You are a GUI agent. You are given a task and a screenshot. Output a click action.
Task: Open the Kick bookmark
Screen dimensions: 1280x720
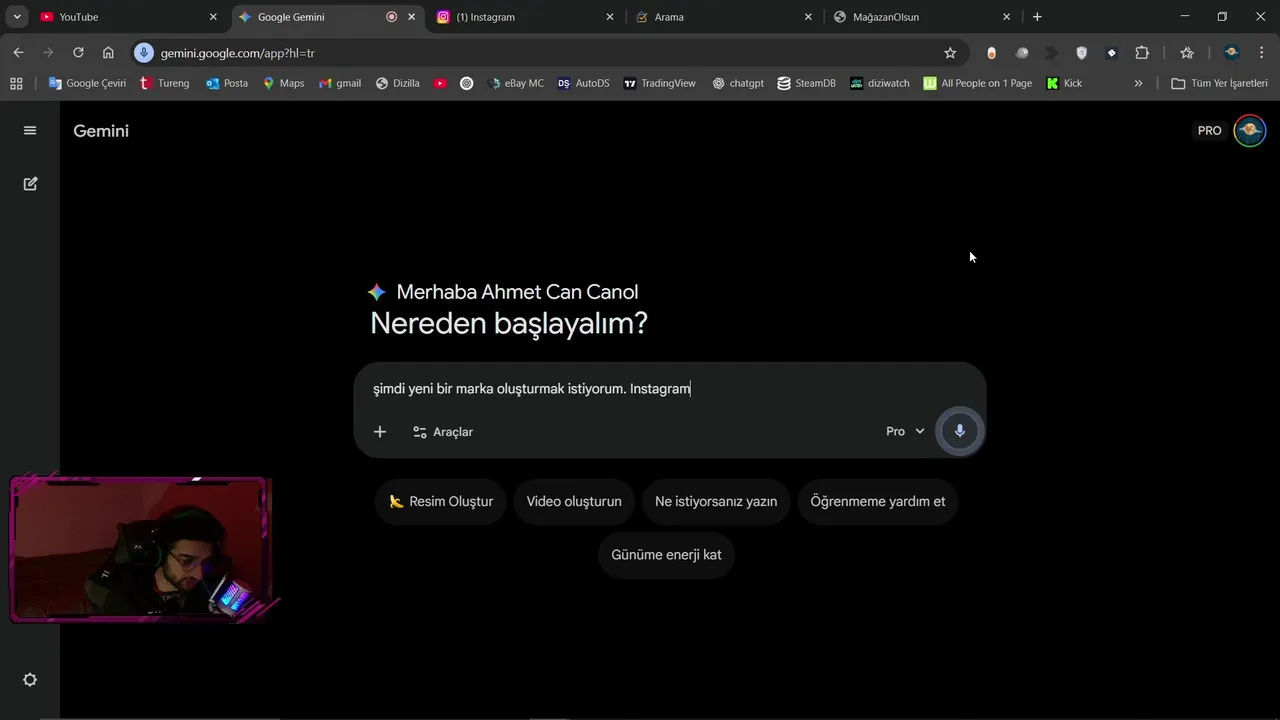click(x=1064, y=83)
